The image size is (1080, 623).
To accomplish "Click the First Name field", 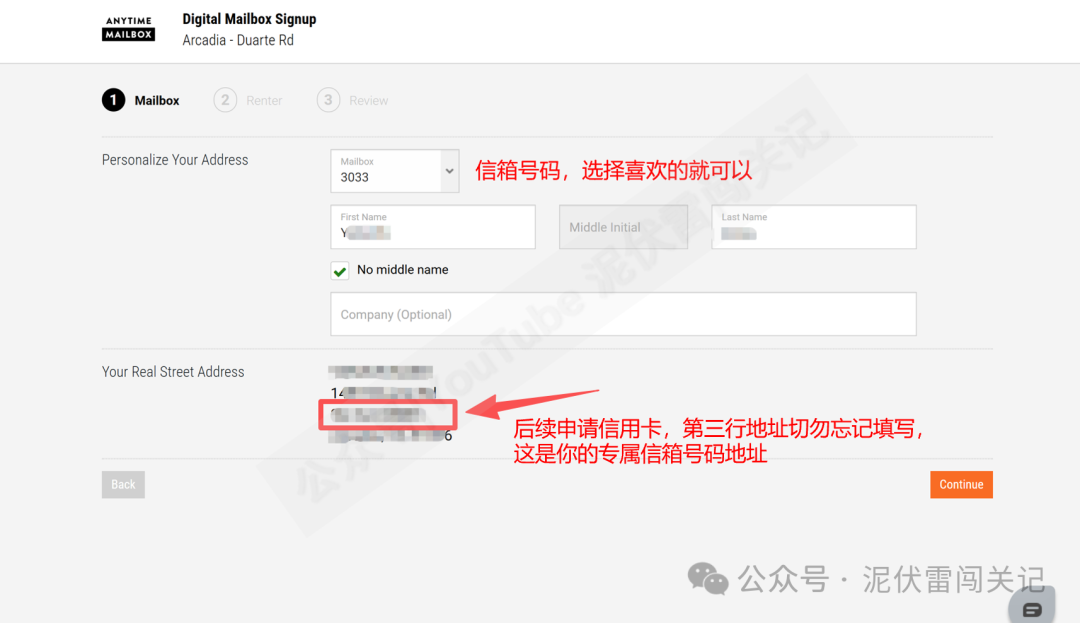I will point(433,226).
